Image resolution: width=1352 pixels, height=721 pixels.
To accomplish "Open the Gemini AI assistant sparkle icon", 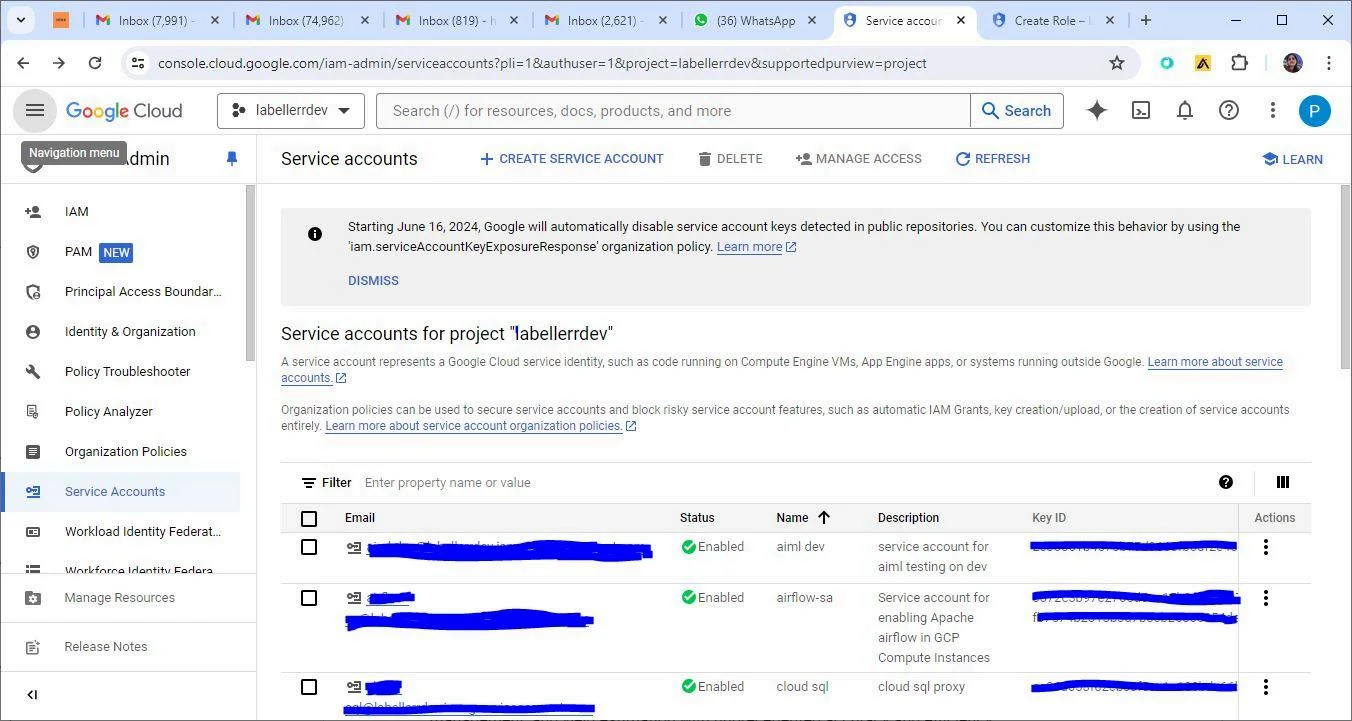I will [x=1097, y=111].
